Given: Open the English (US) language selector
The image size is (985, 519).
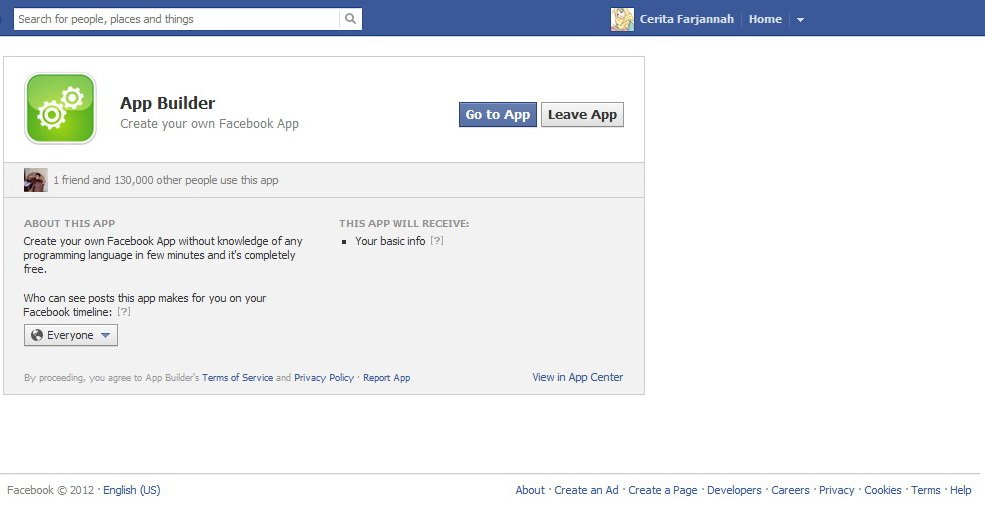Looking at the screenshot, I should tap(131, 490).
